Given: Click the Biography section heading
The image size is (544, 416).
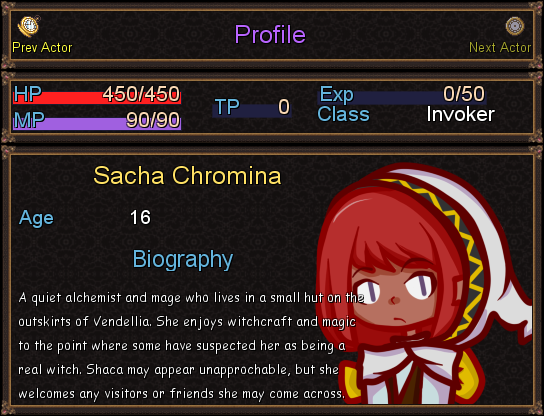Looking at the screenshot, I should pos(183,259).
